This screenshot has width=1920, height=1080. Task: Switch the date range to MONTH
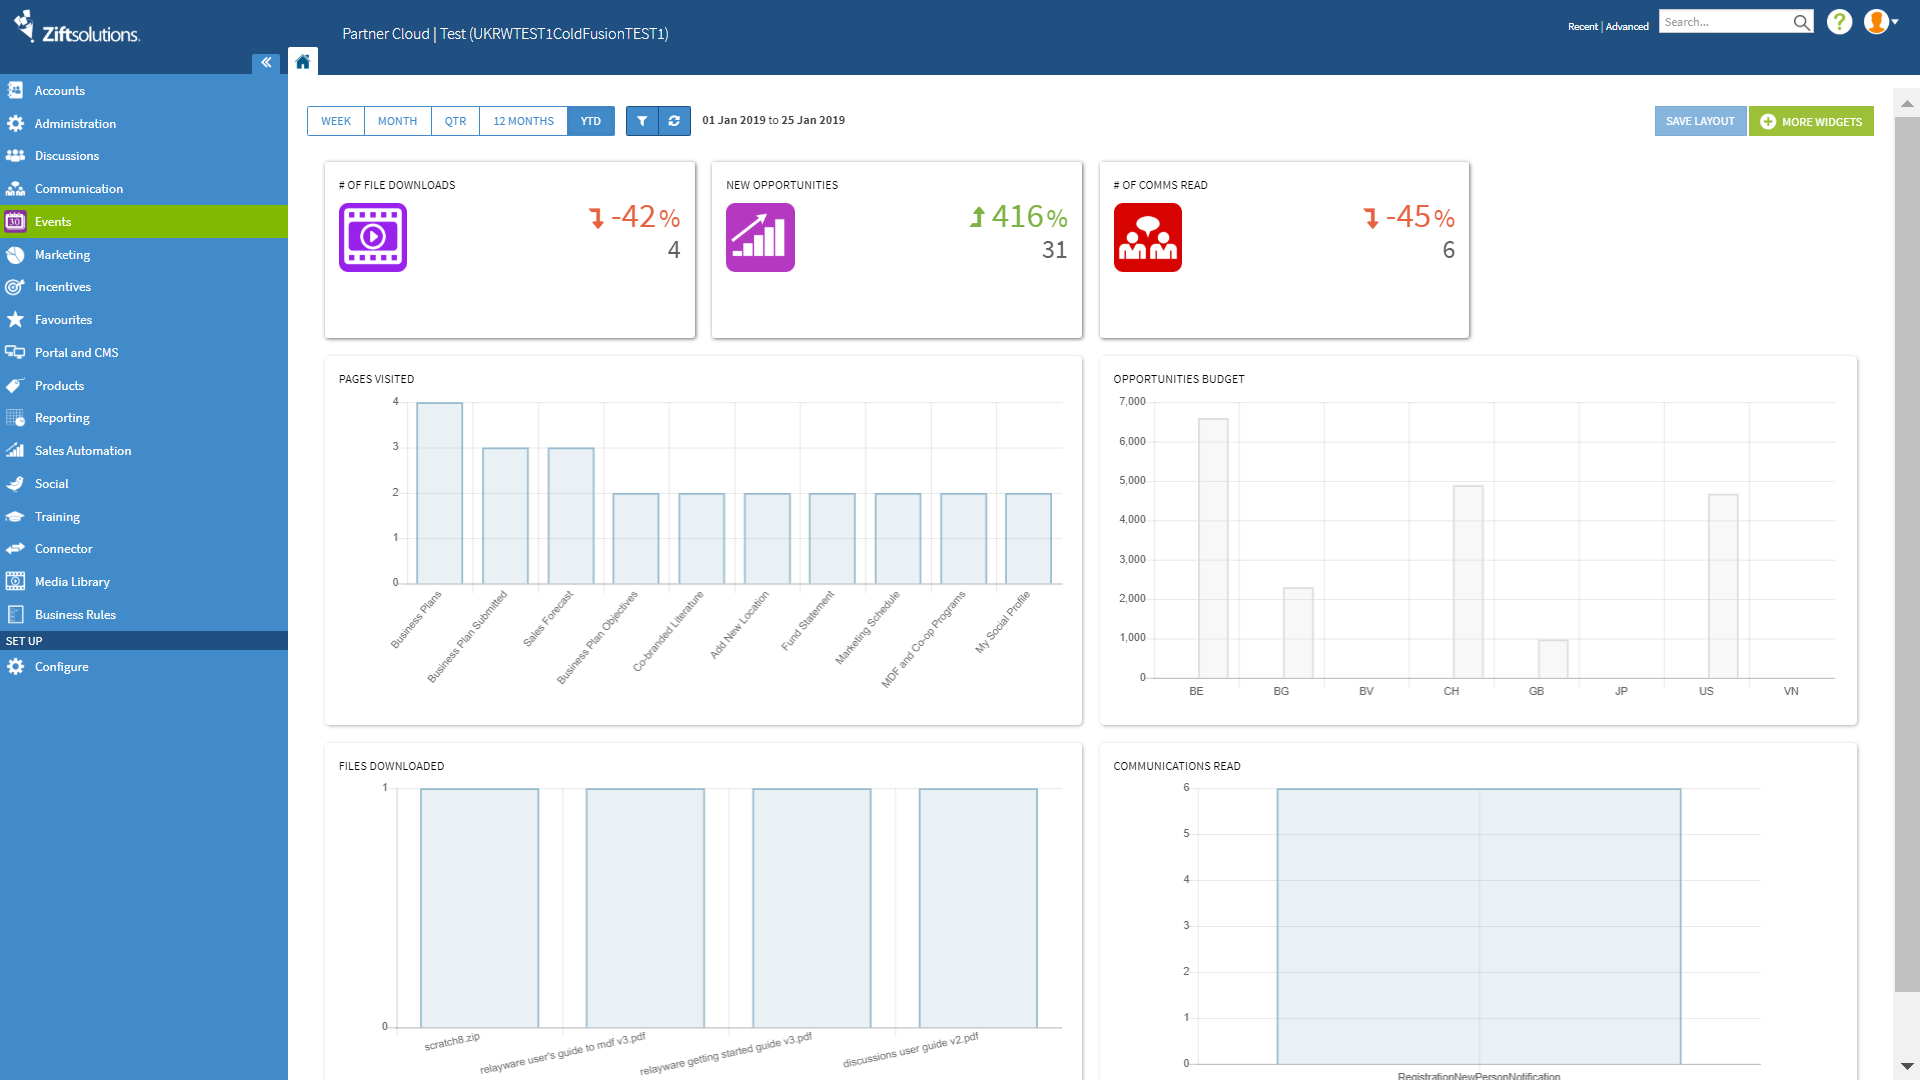click(397, 120)
